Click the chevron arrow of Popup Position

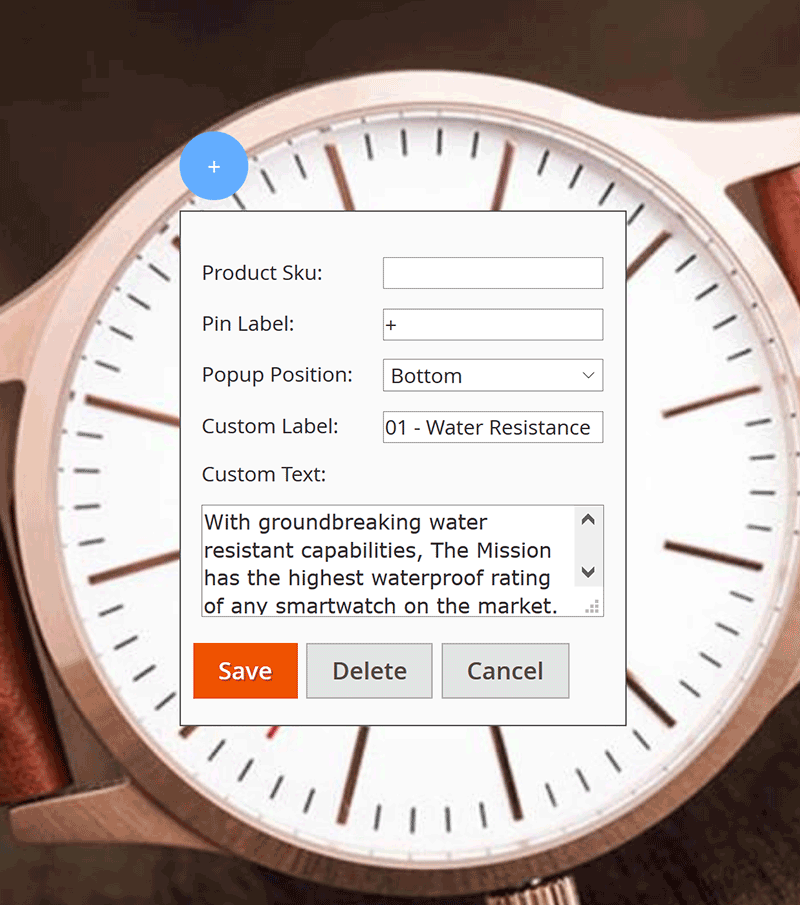click(588, 375)
